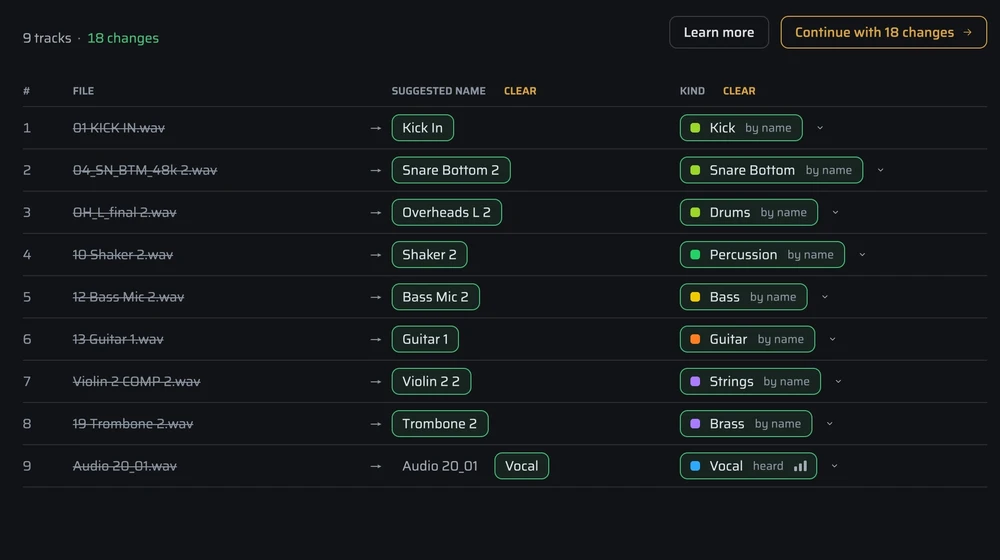Click the SUGGESTED NAME column header

[438, 91]
